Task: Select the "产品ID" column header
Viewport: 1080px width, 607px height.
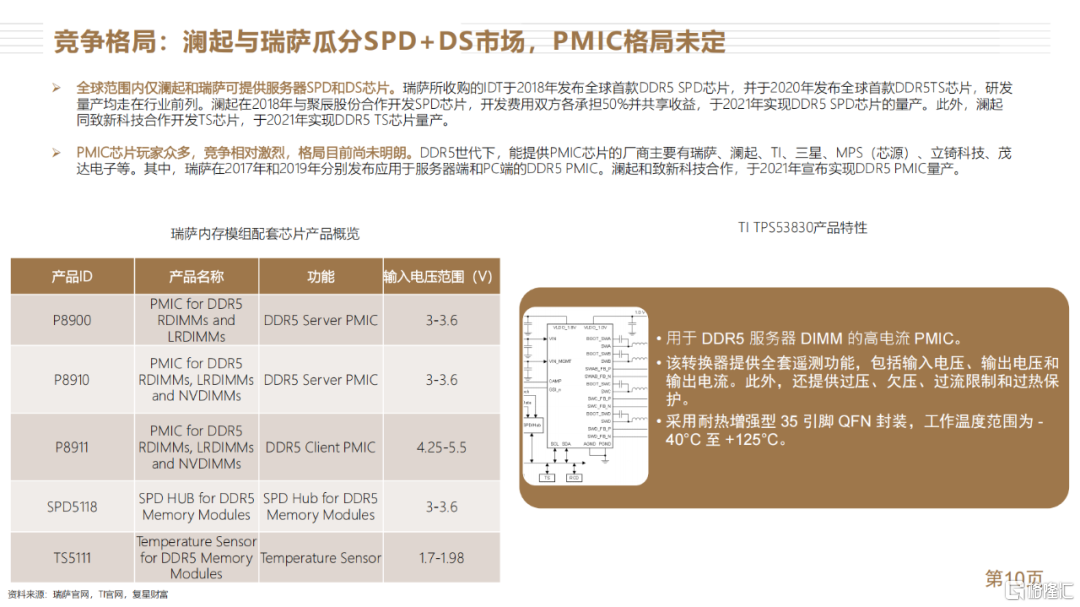Action: [72, 276]
